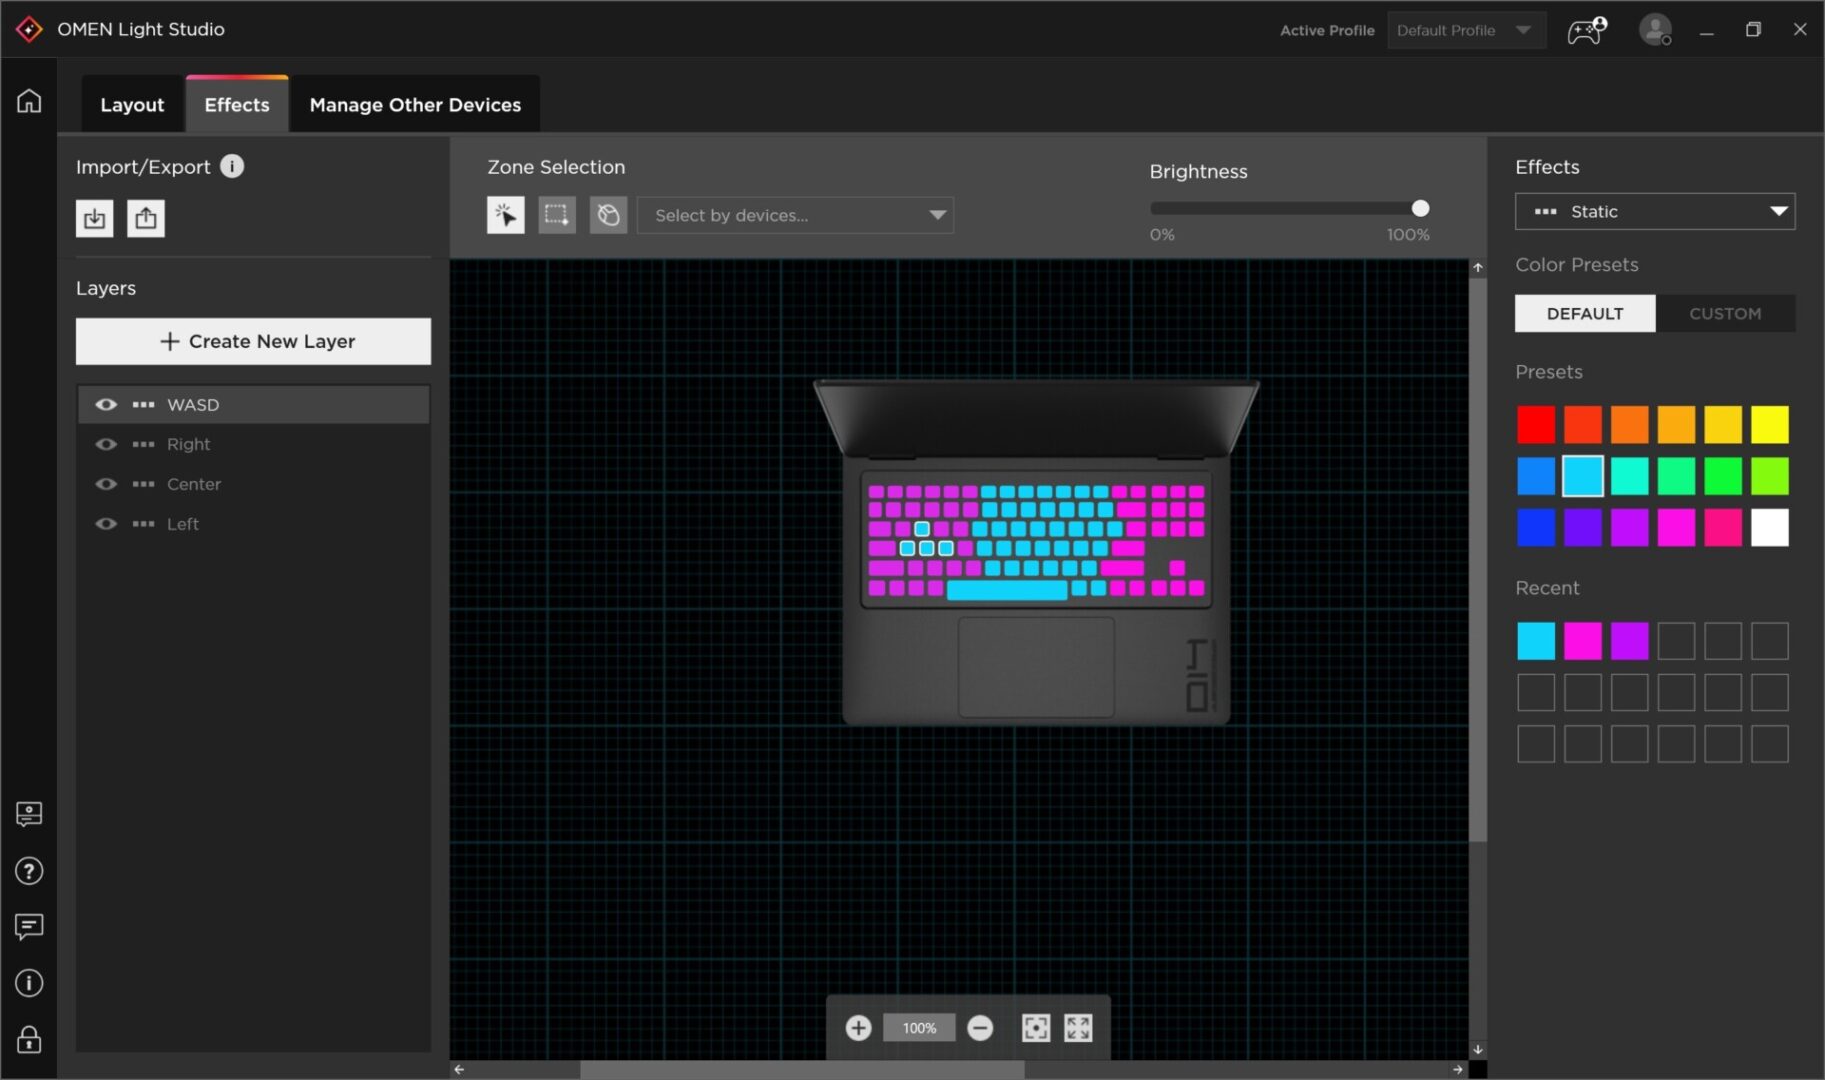Toggle visibility of the WASD layer

[x=106, y=404]
